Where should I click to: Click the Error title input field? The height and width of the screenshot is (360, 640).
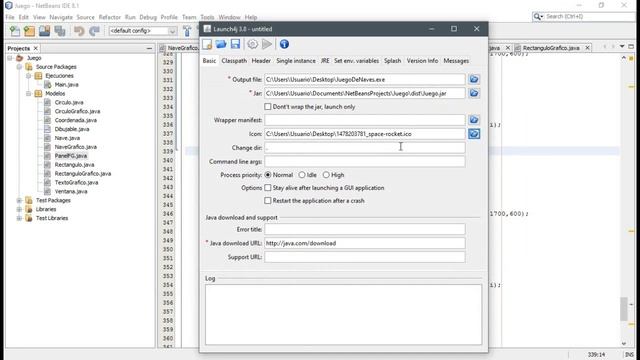click(x=364, y=229)
